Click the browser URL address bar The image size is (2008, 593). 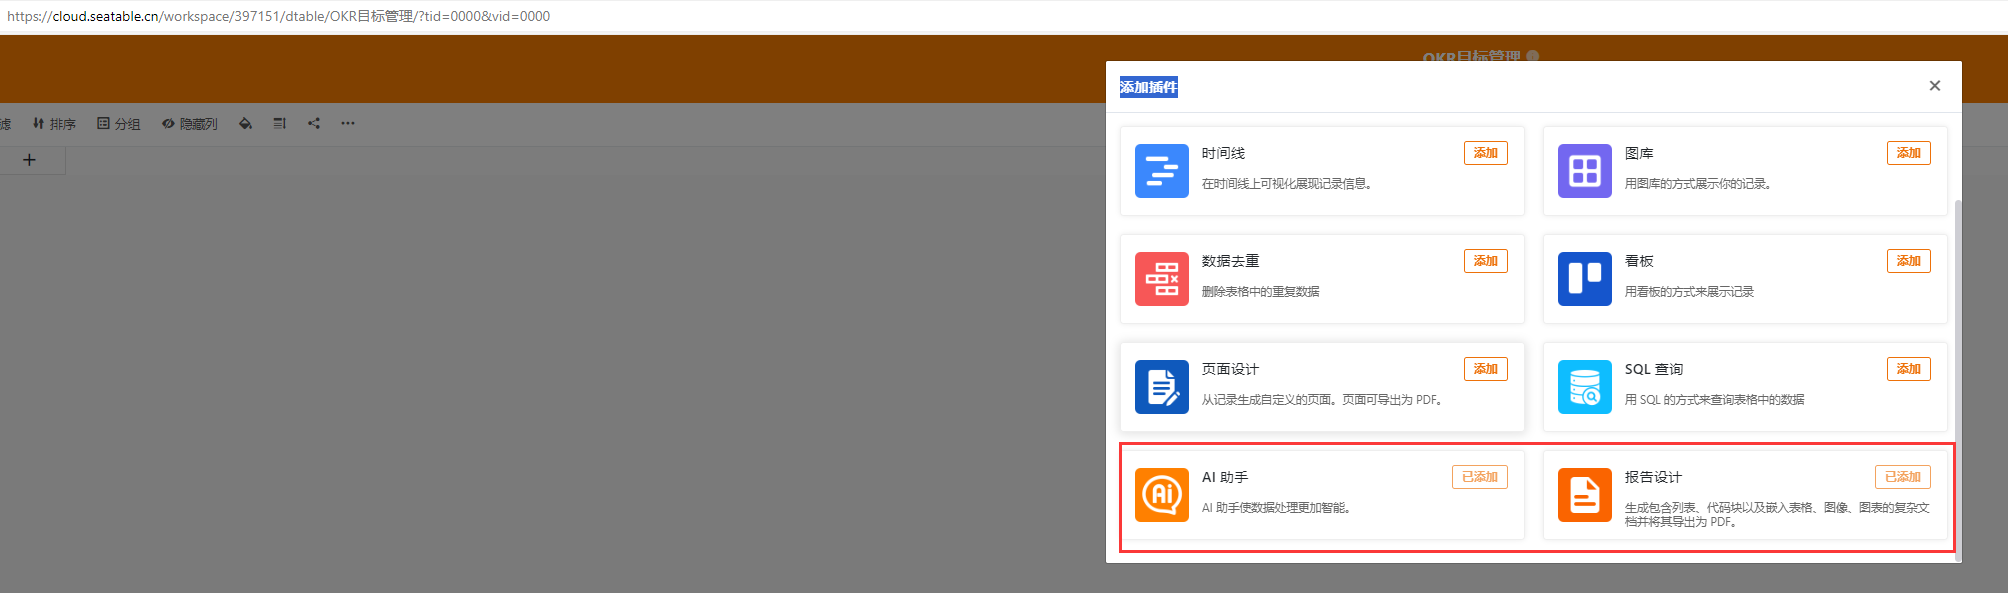pyautogui.click(x=1004, y=16)
